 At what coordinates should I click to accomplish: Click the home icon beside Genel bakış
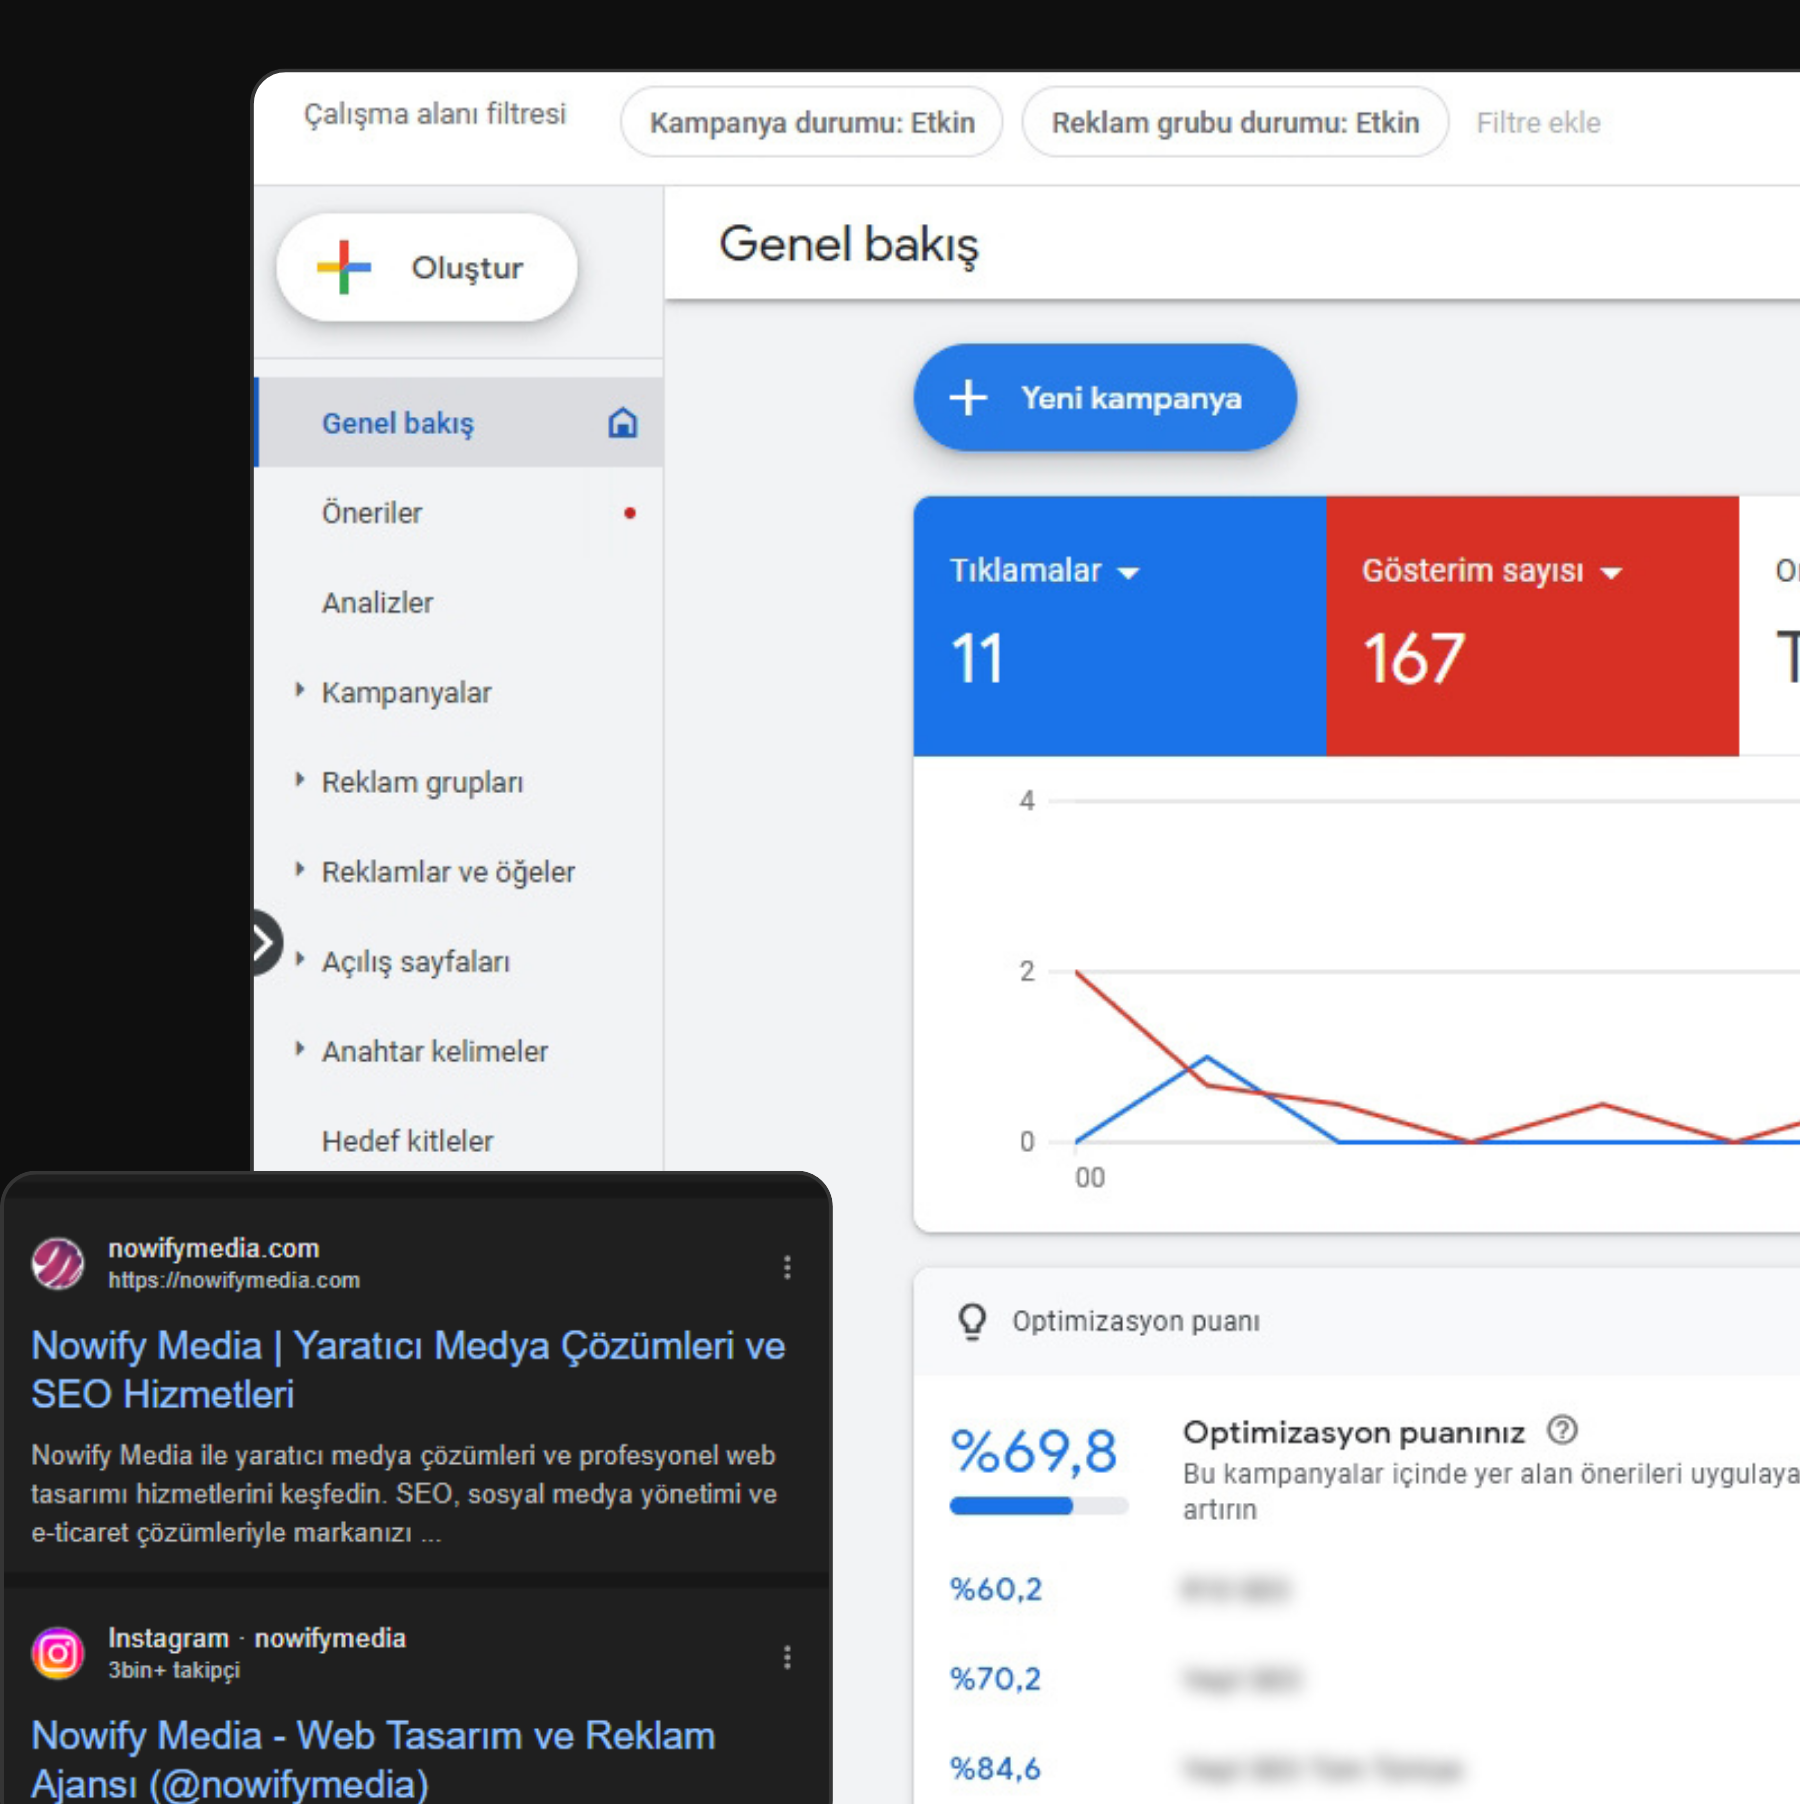pyautogui.click(x=622, y=423)
